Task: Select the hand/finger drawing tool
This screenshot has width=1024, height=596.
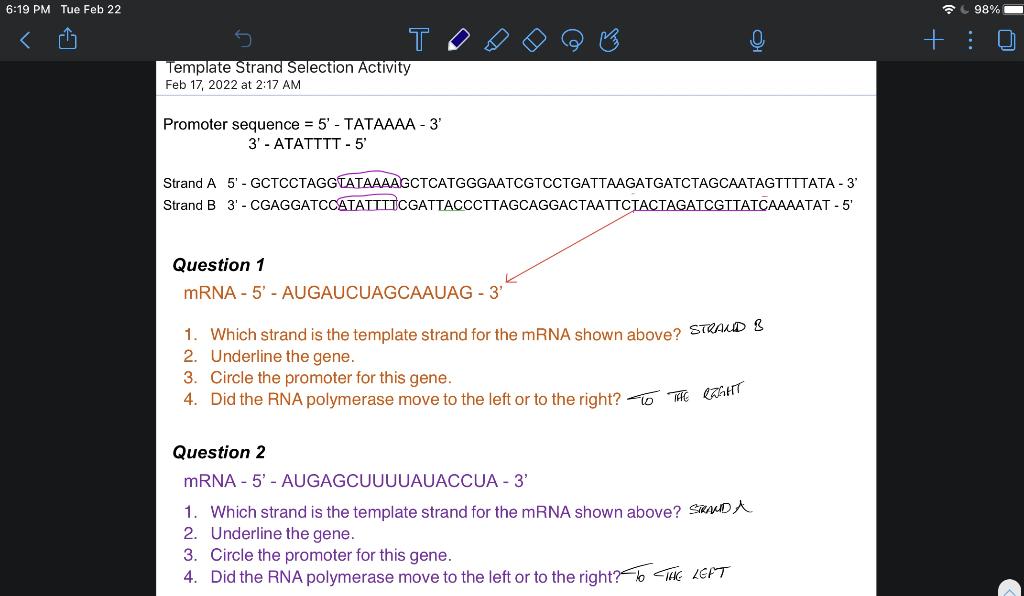Action: click(x=609, y=40)
